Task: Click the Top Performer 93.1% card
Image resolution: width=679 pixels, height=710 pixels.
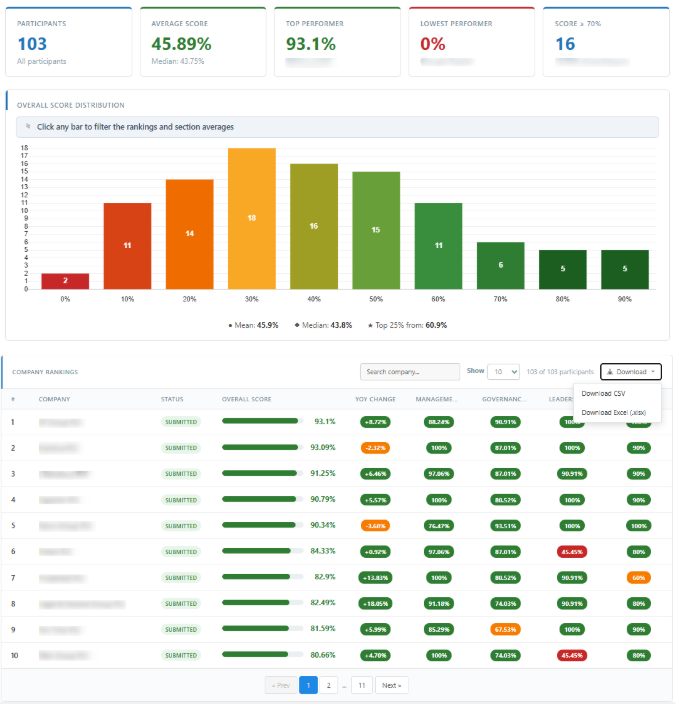Action: (x=337, y=42)
